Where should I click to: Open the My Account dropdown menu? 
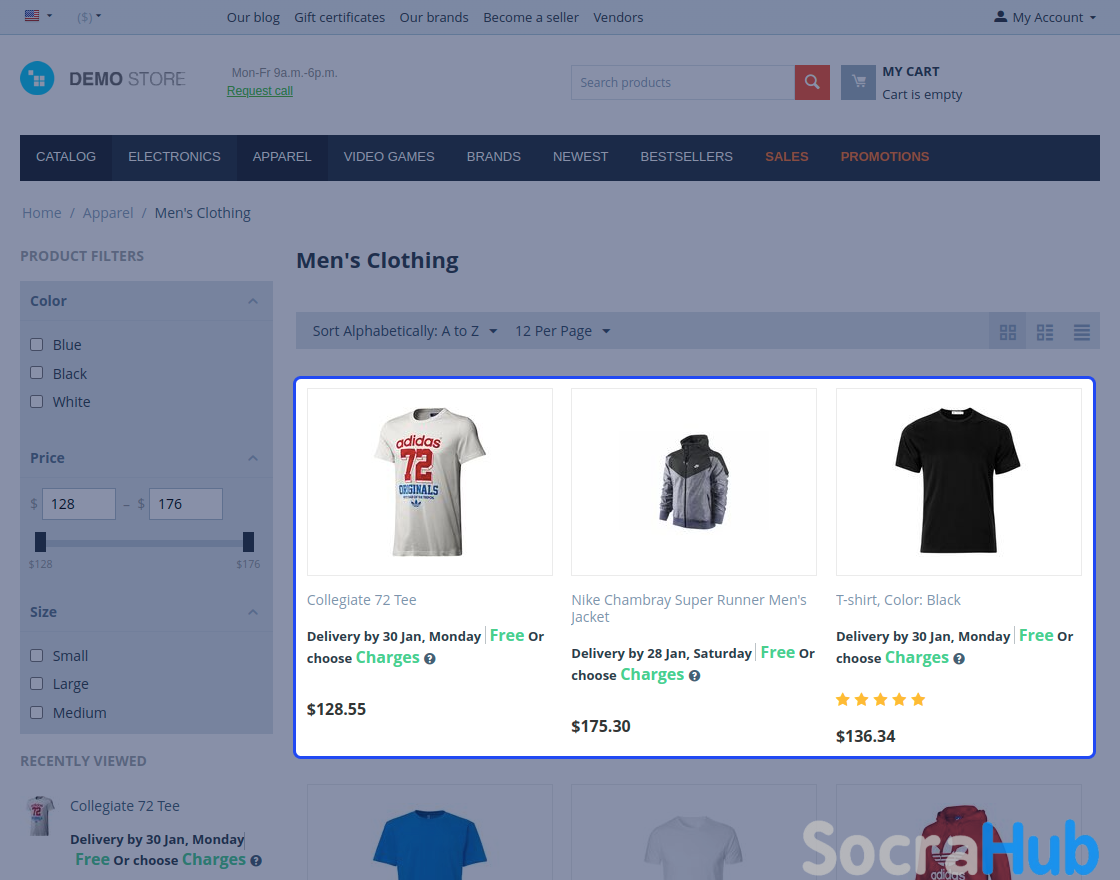pyautogui.click(x=1045, y=17)
